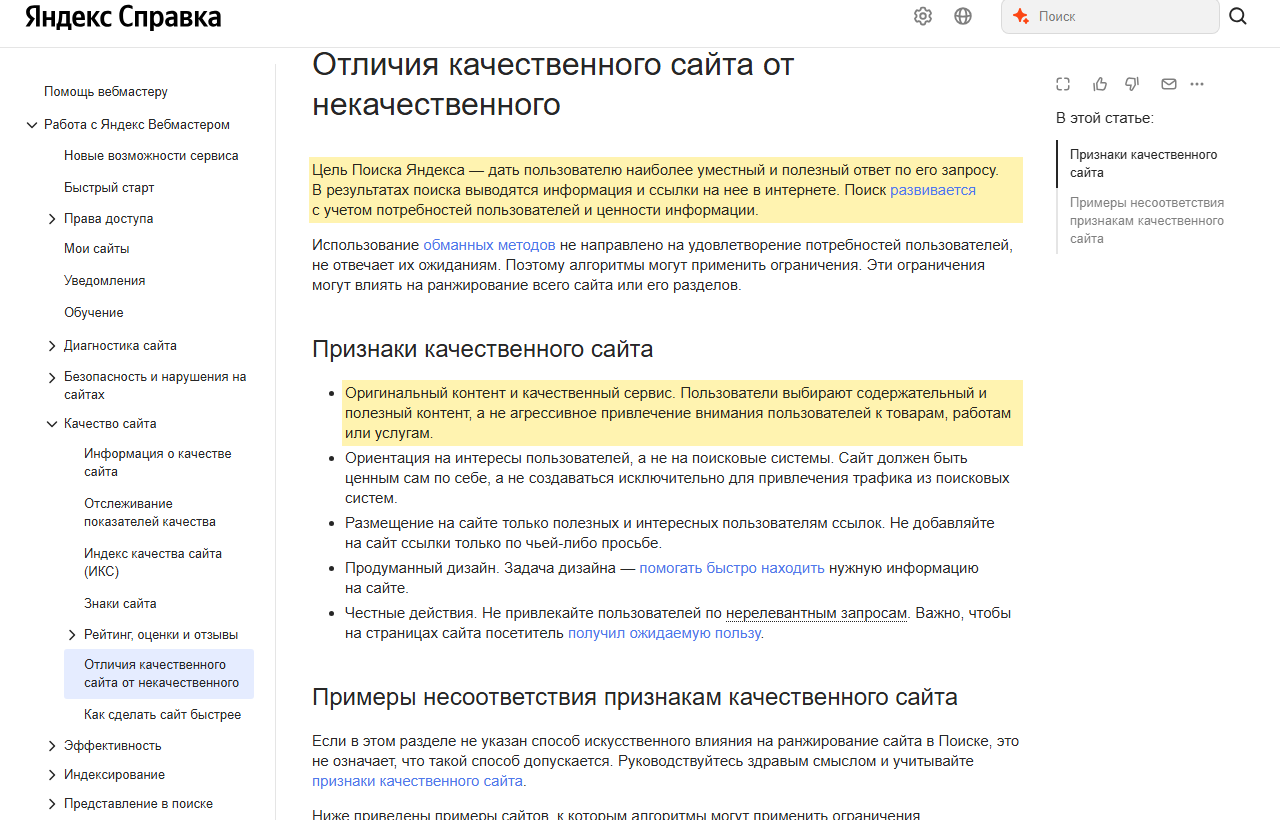Click the Яндекс Справка logo
Screen dimensions: 1280x820
tap(124, 17)
